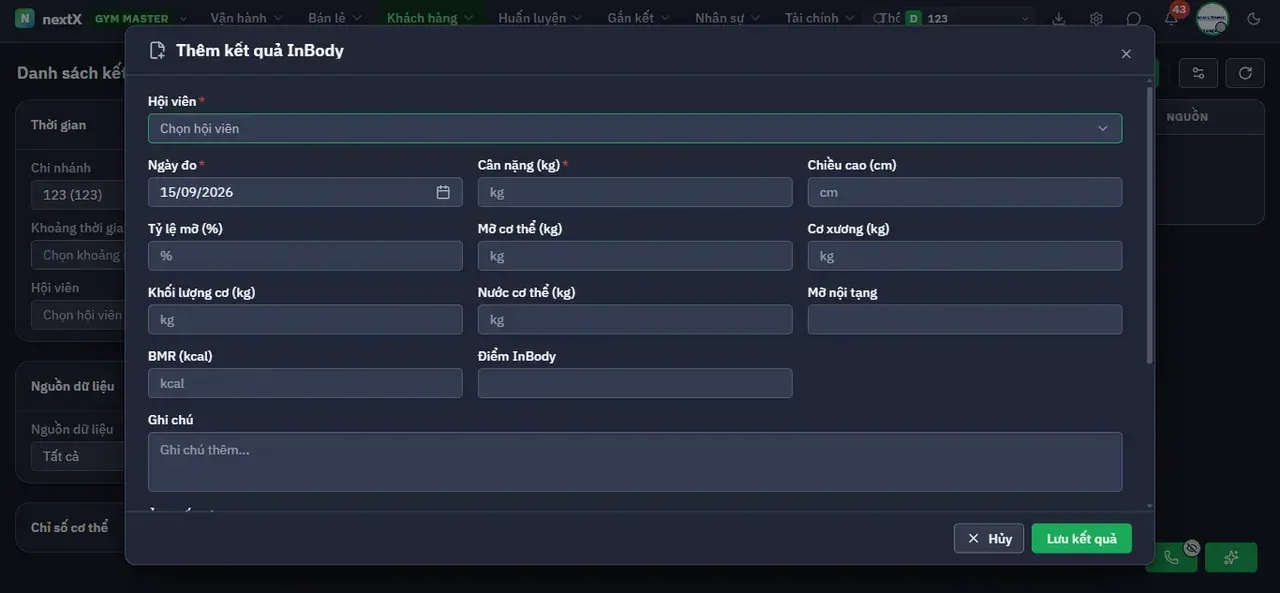This screenshot has height=593, width=1280.
Task: Click the user avatar in top bar
Action: (x=1213, y=18)
